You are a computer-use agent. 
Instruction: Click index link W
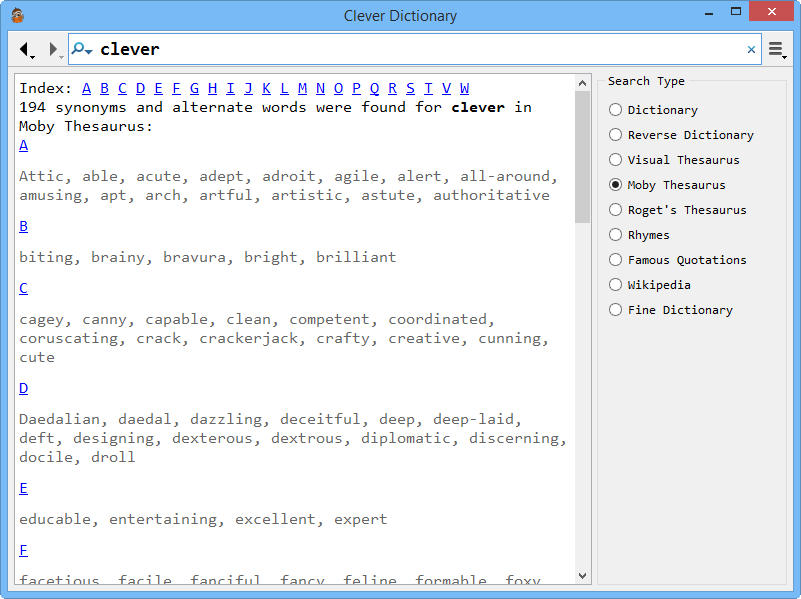pyautogui.click(x=464, y=88)
